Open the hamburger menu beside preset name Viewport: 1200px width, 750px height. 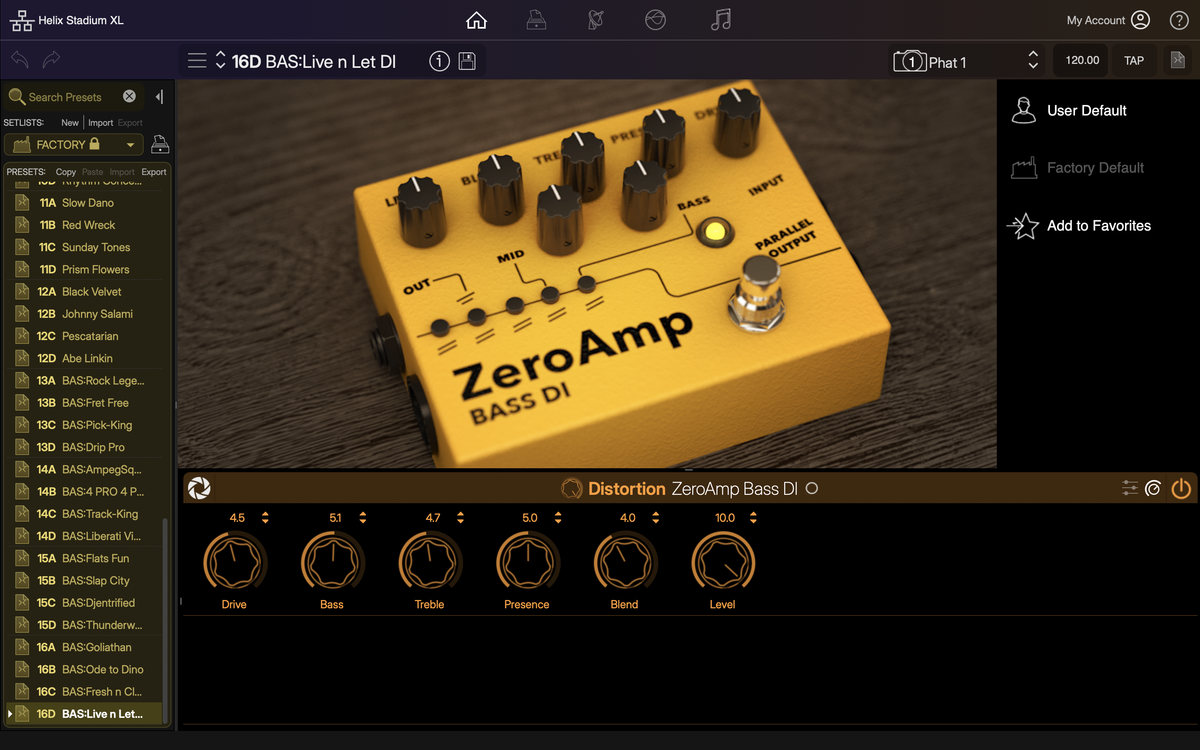pyautogui.click(x=197, y=61)
